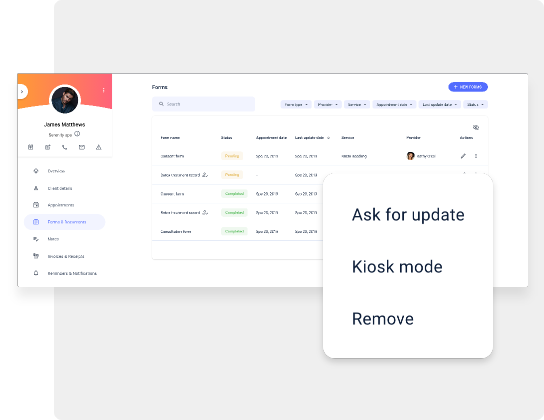
Task: Click the blue New forms button
Action: 468,87
